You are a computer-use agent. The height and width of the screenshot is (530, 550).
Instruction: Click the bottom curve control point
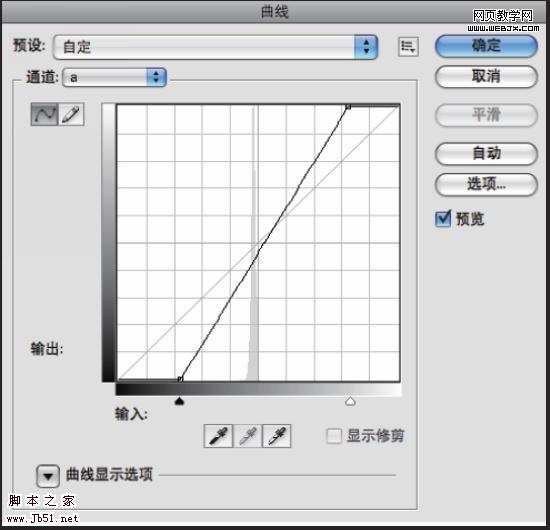(x=180, y=379)
